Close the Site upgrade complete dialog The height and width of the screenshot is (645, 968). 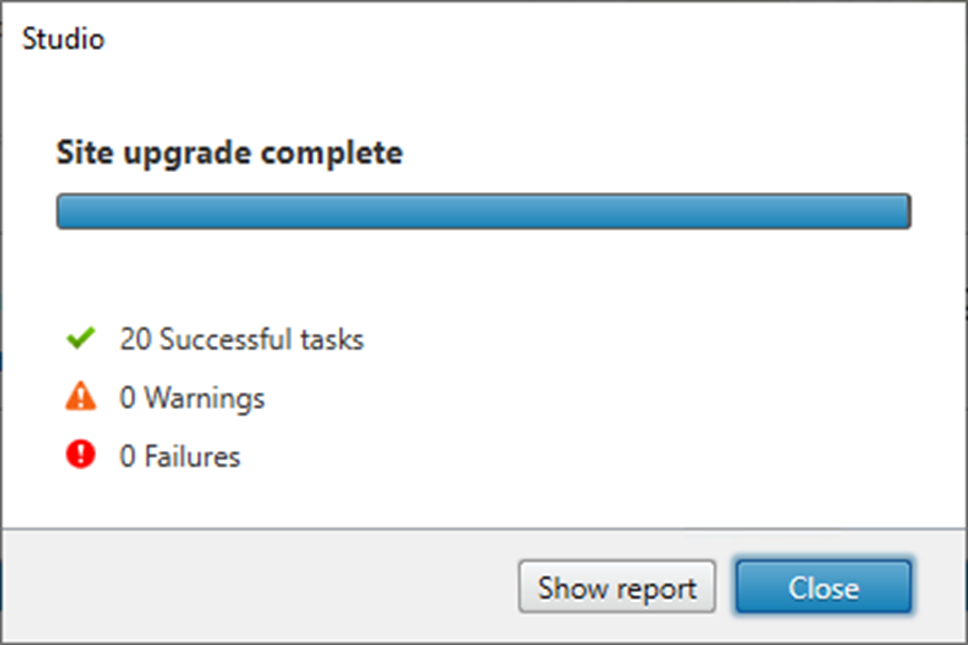823,587
